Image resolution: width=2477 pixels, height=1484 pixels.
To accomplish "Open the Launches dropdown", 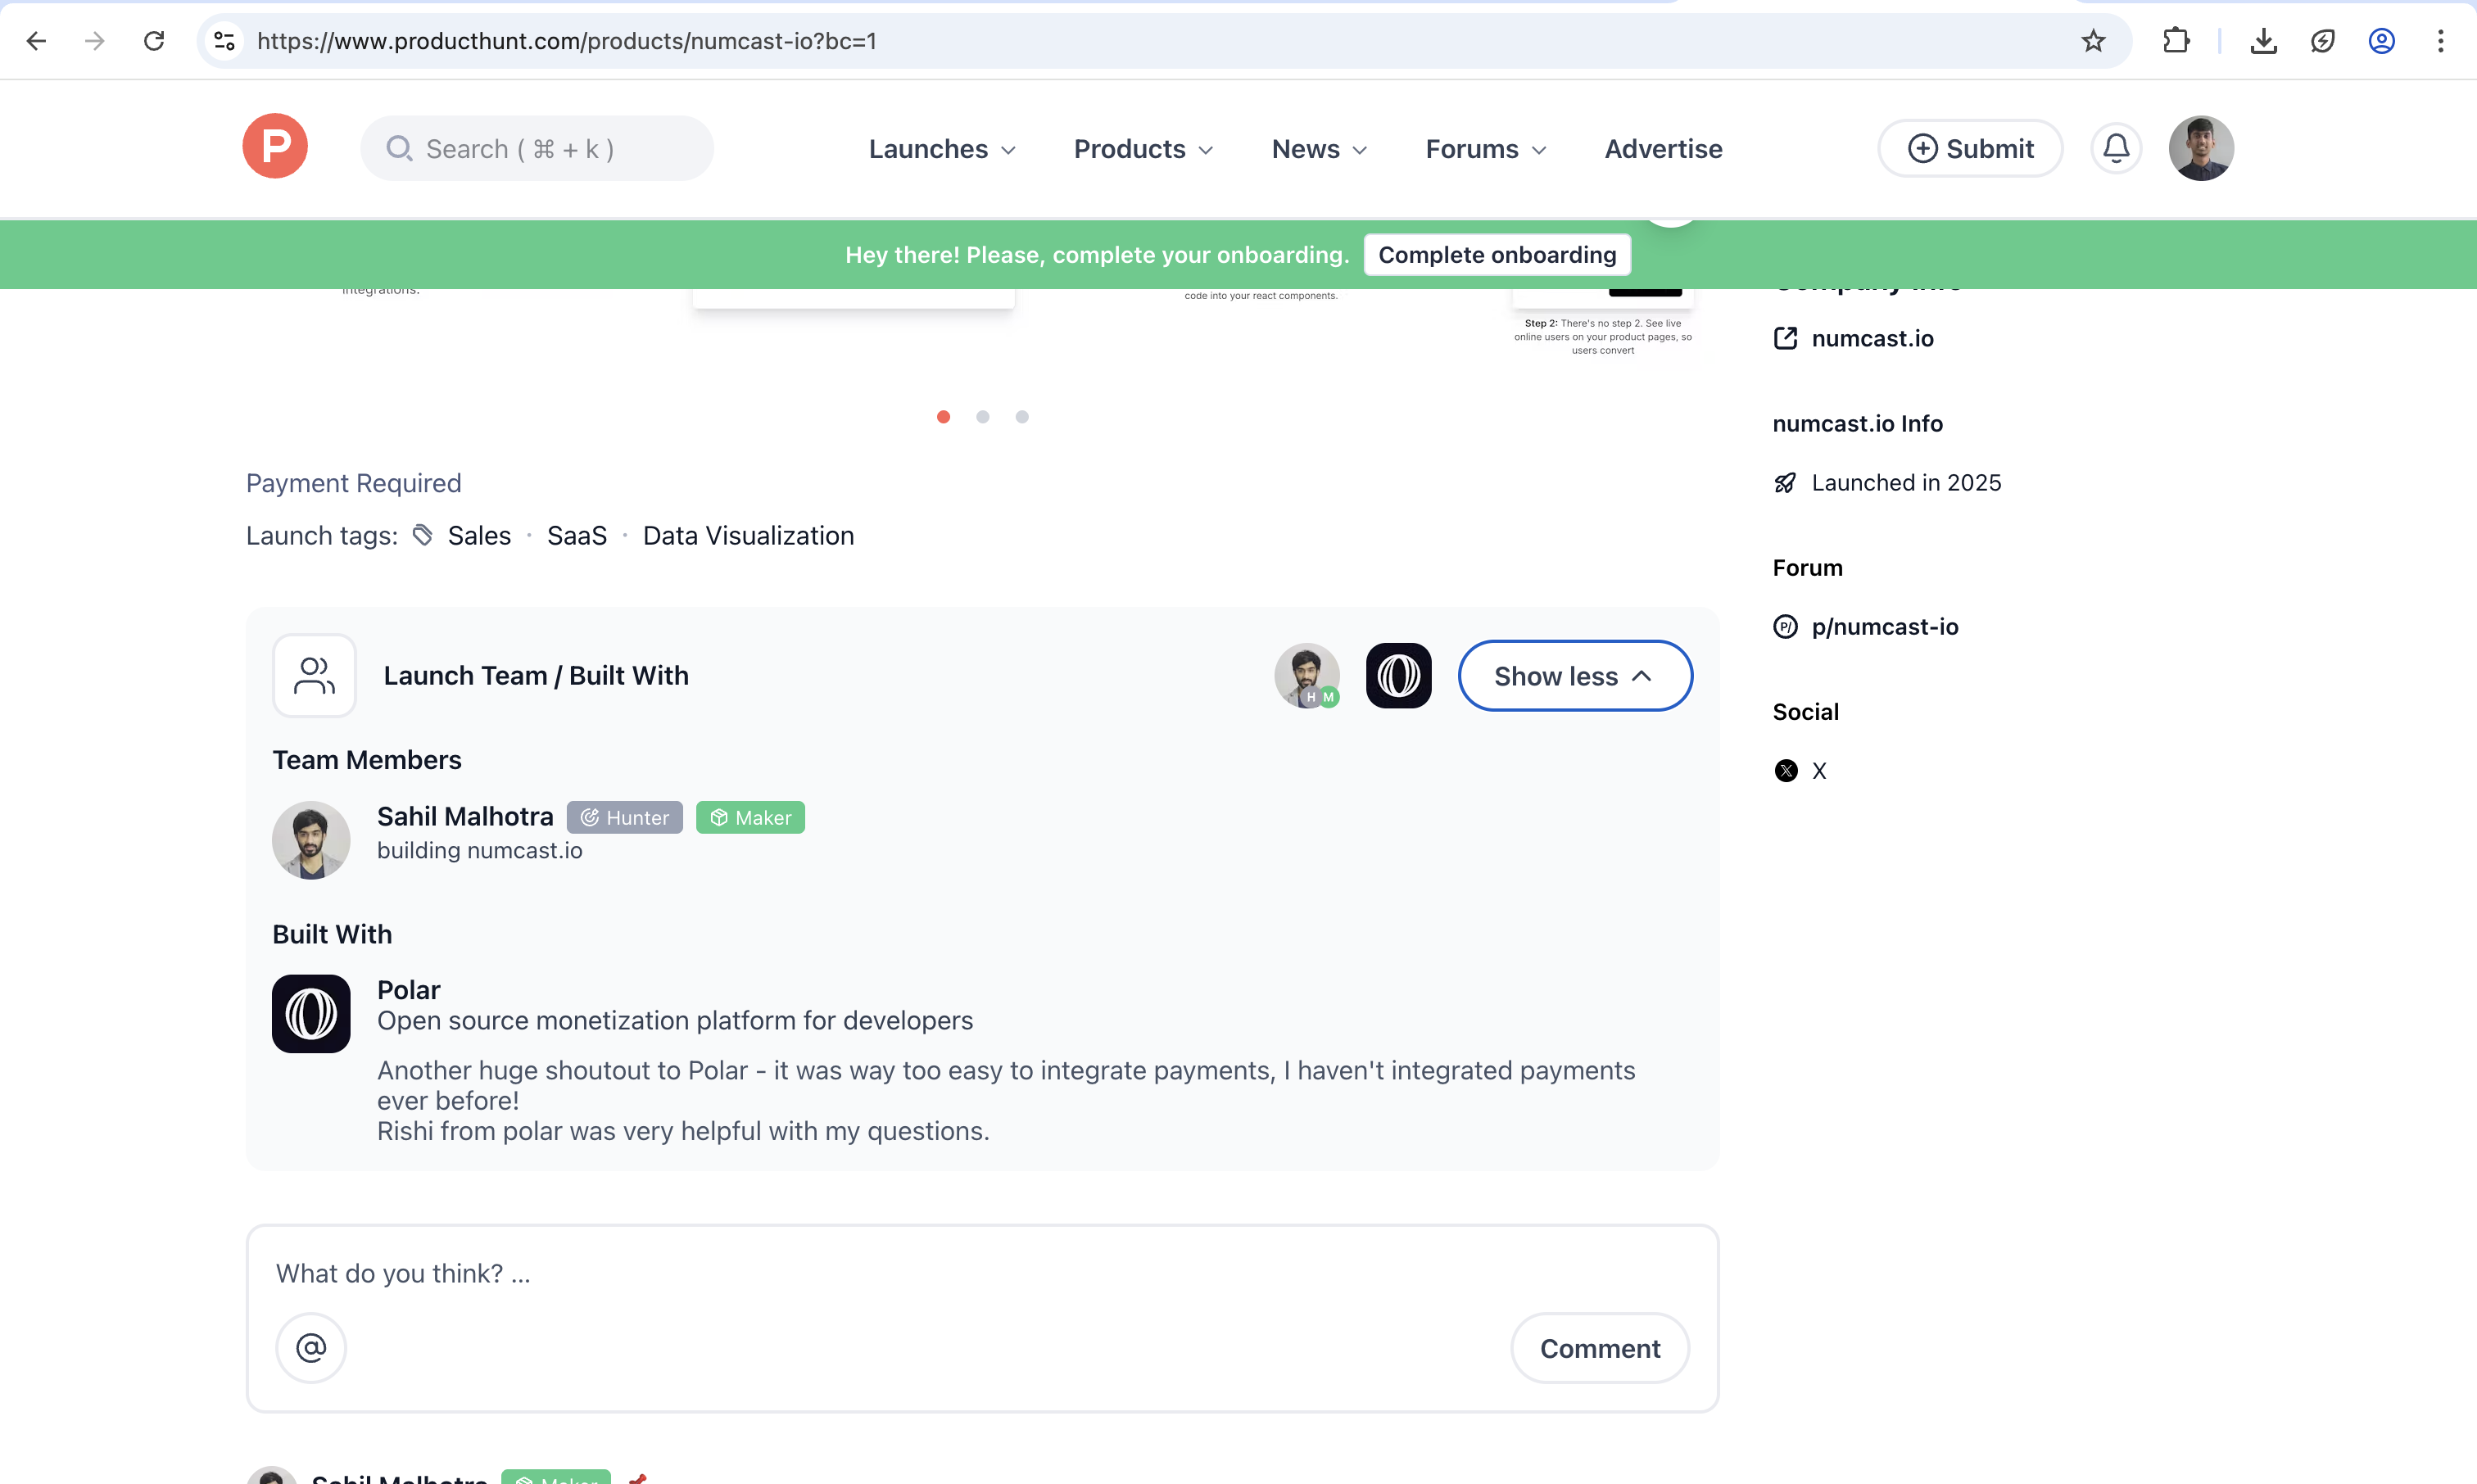I will (x=940, y=148).
